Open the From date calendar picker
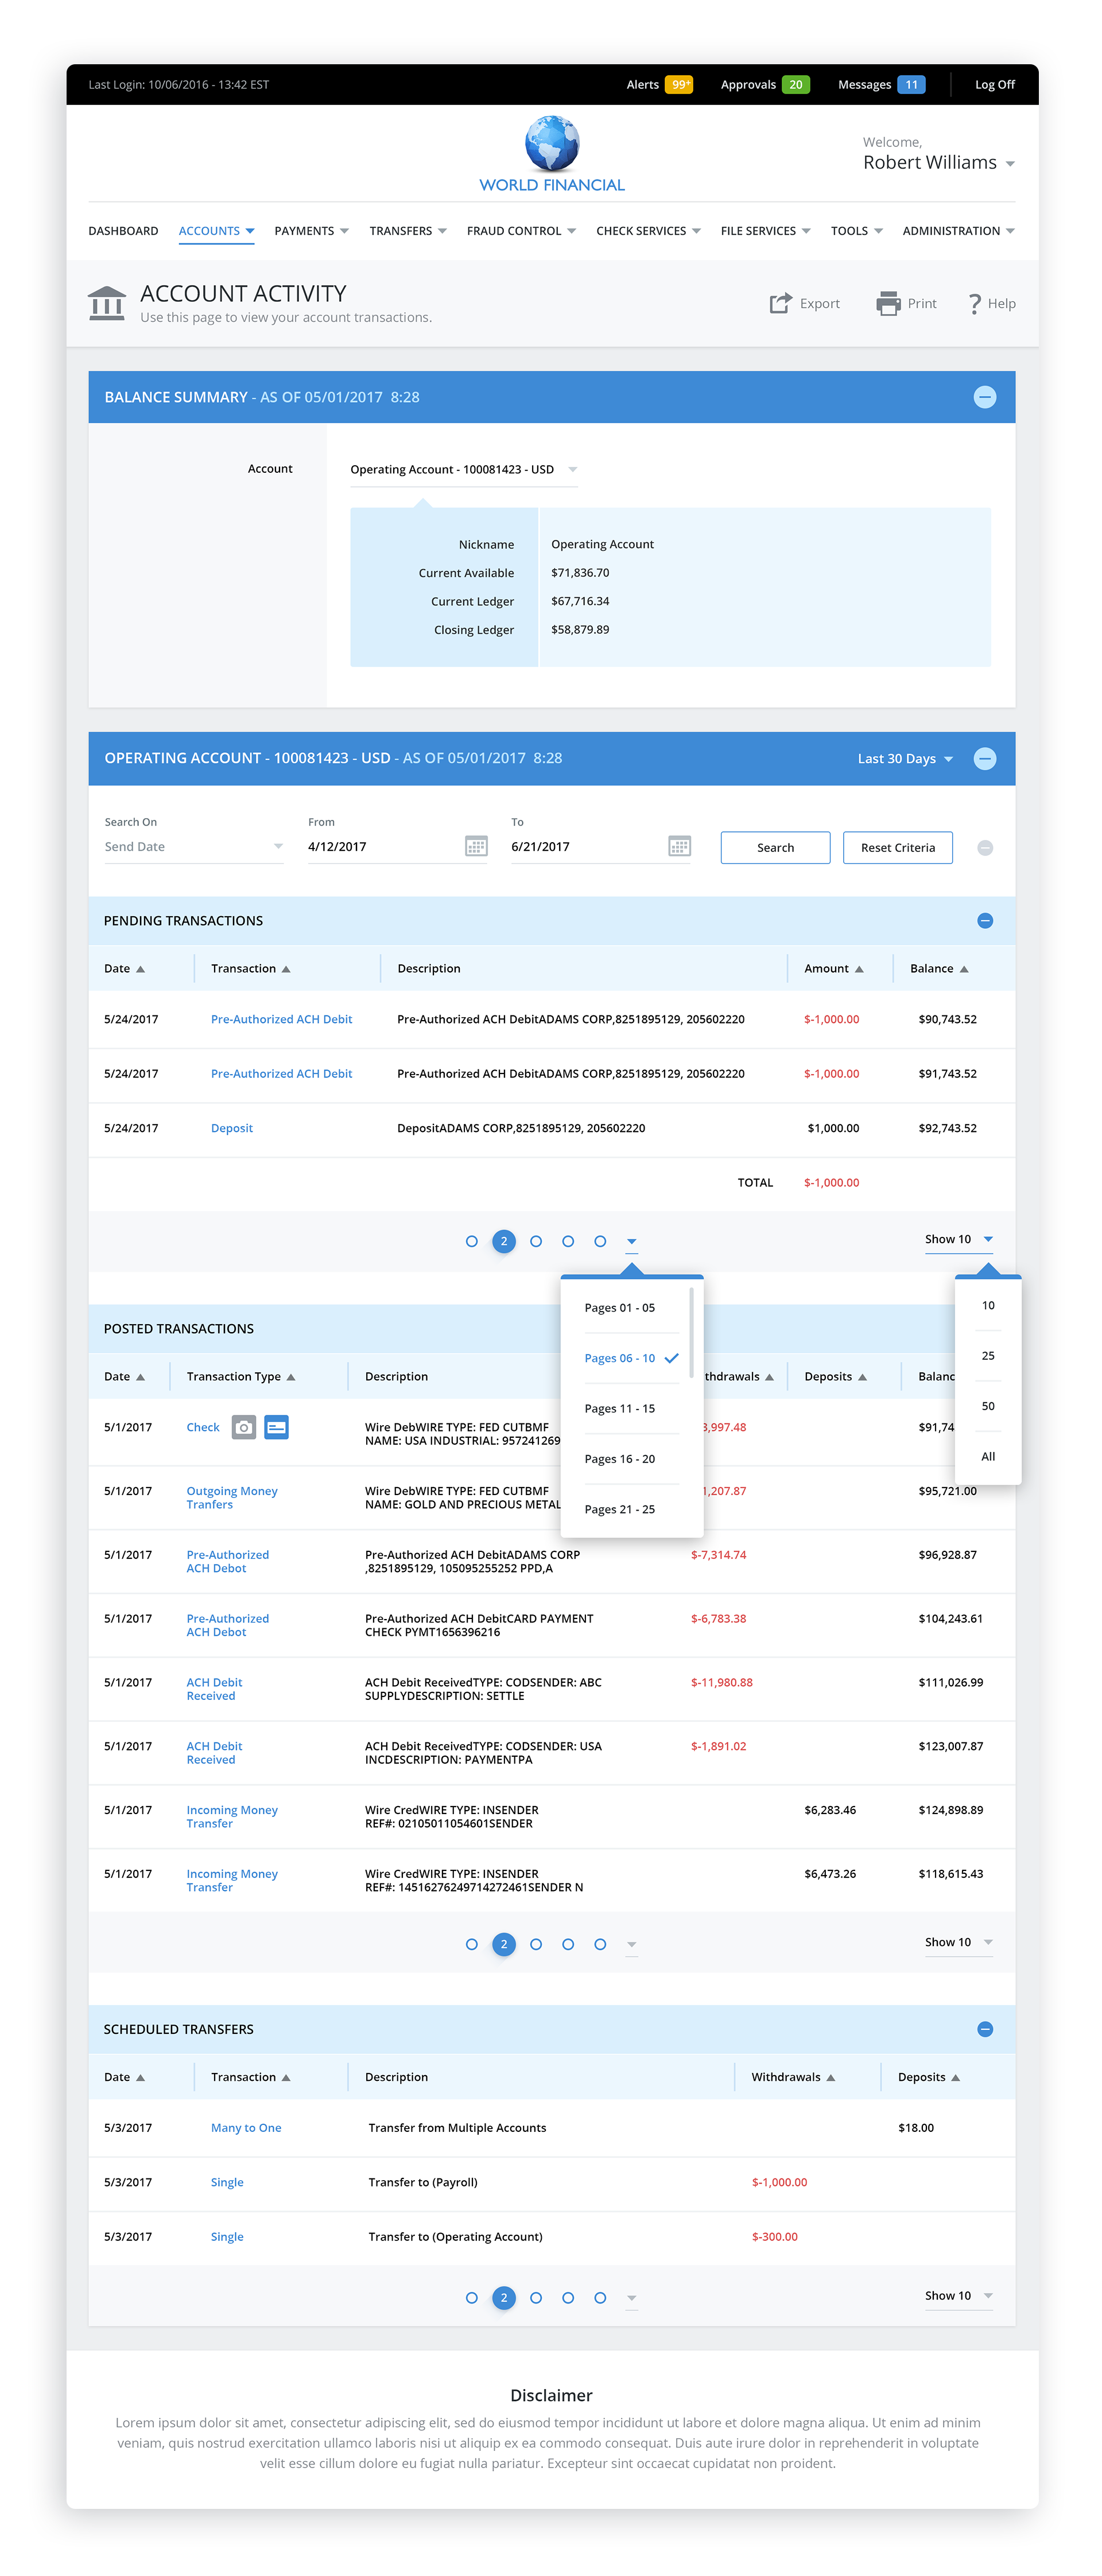 pos(476,846)
